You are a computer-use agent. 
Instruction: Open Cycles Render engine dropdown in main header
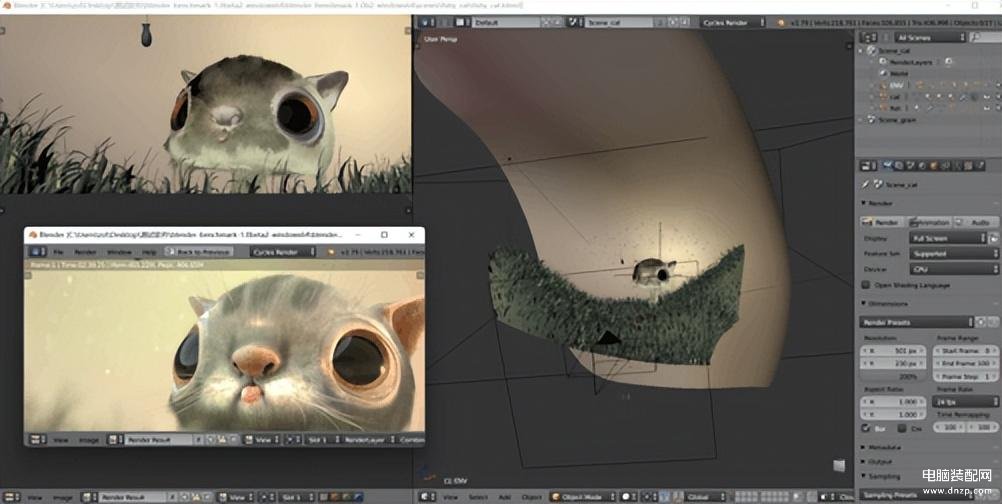click(x=732, y=22)
